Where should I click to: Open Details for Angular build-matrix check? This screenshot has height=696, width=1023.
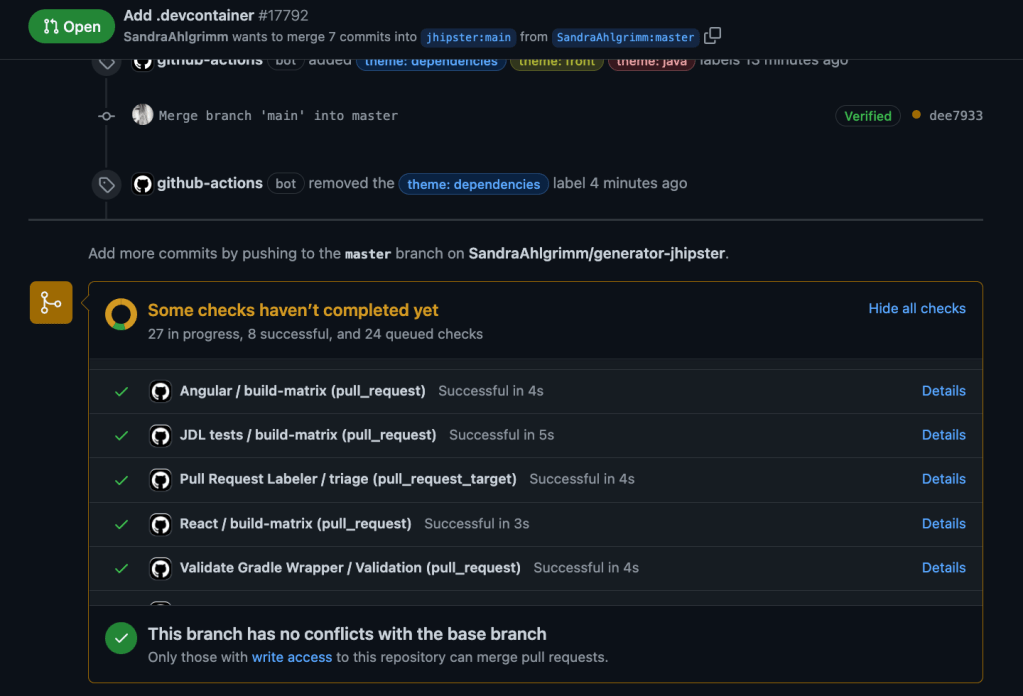pyautogui.click(x=943, y=391)
